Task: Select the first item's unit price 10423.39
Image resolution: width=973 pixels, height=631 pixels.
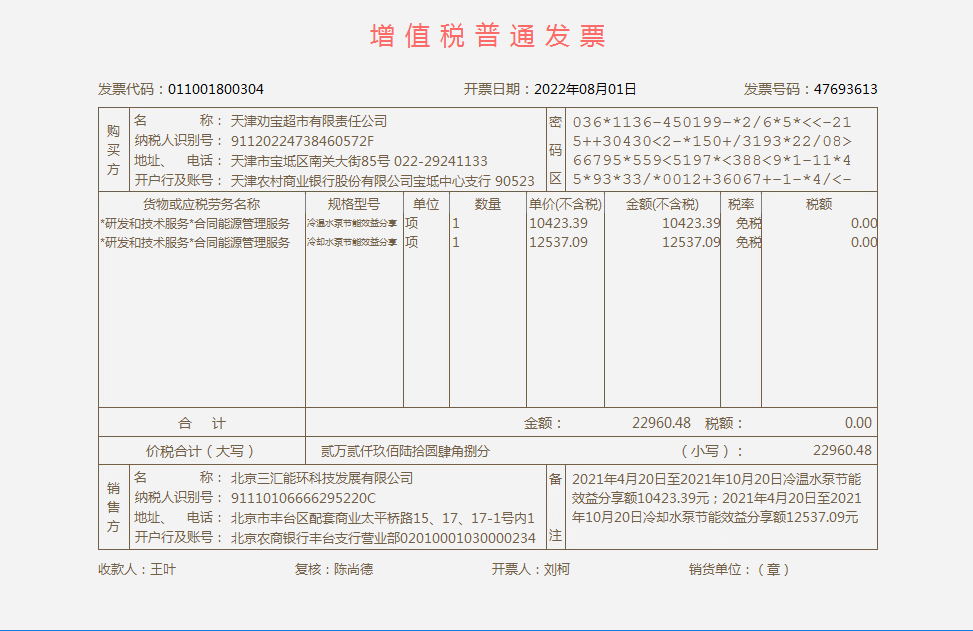Action: coord(558,223)
